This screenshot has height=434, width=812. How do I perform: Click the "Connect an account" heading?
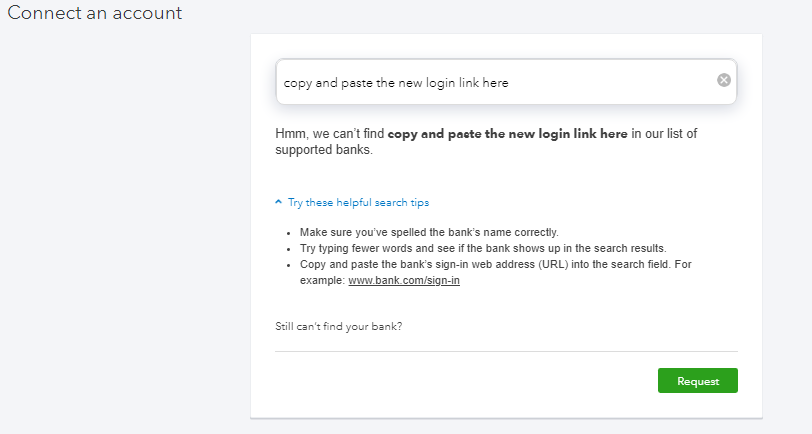click(x=95, y=14)
